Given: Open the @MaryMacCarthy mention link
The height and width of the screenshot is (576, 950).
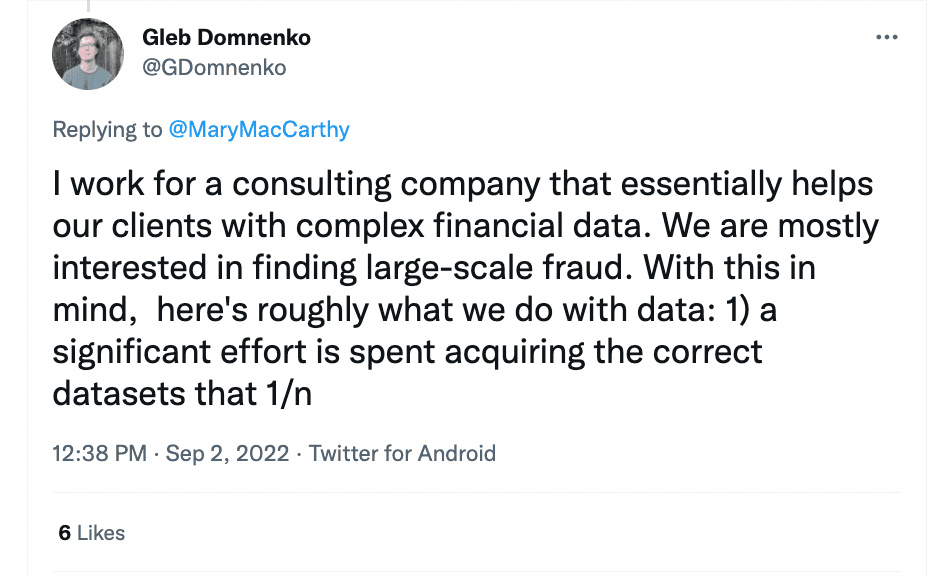Looking at the screenshot, I should pos(257,129).
